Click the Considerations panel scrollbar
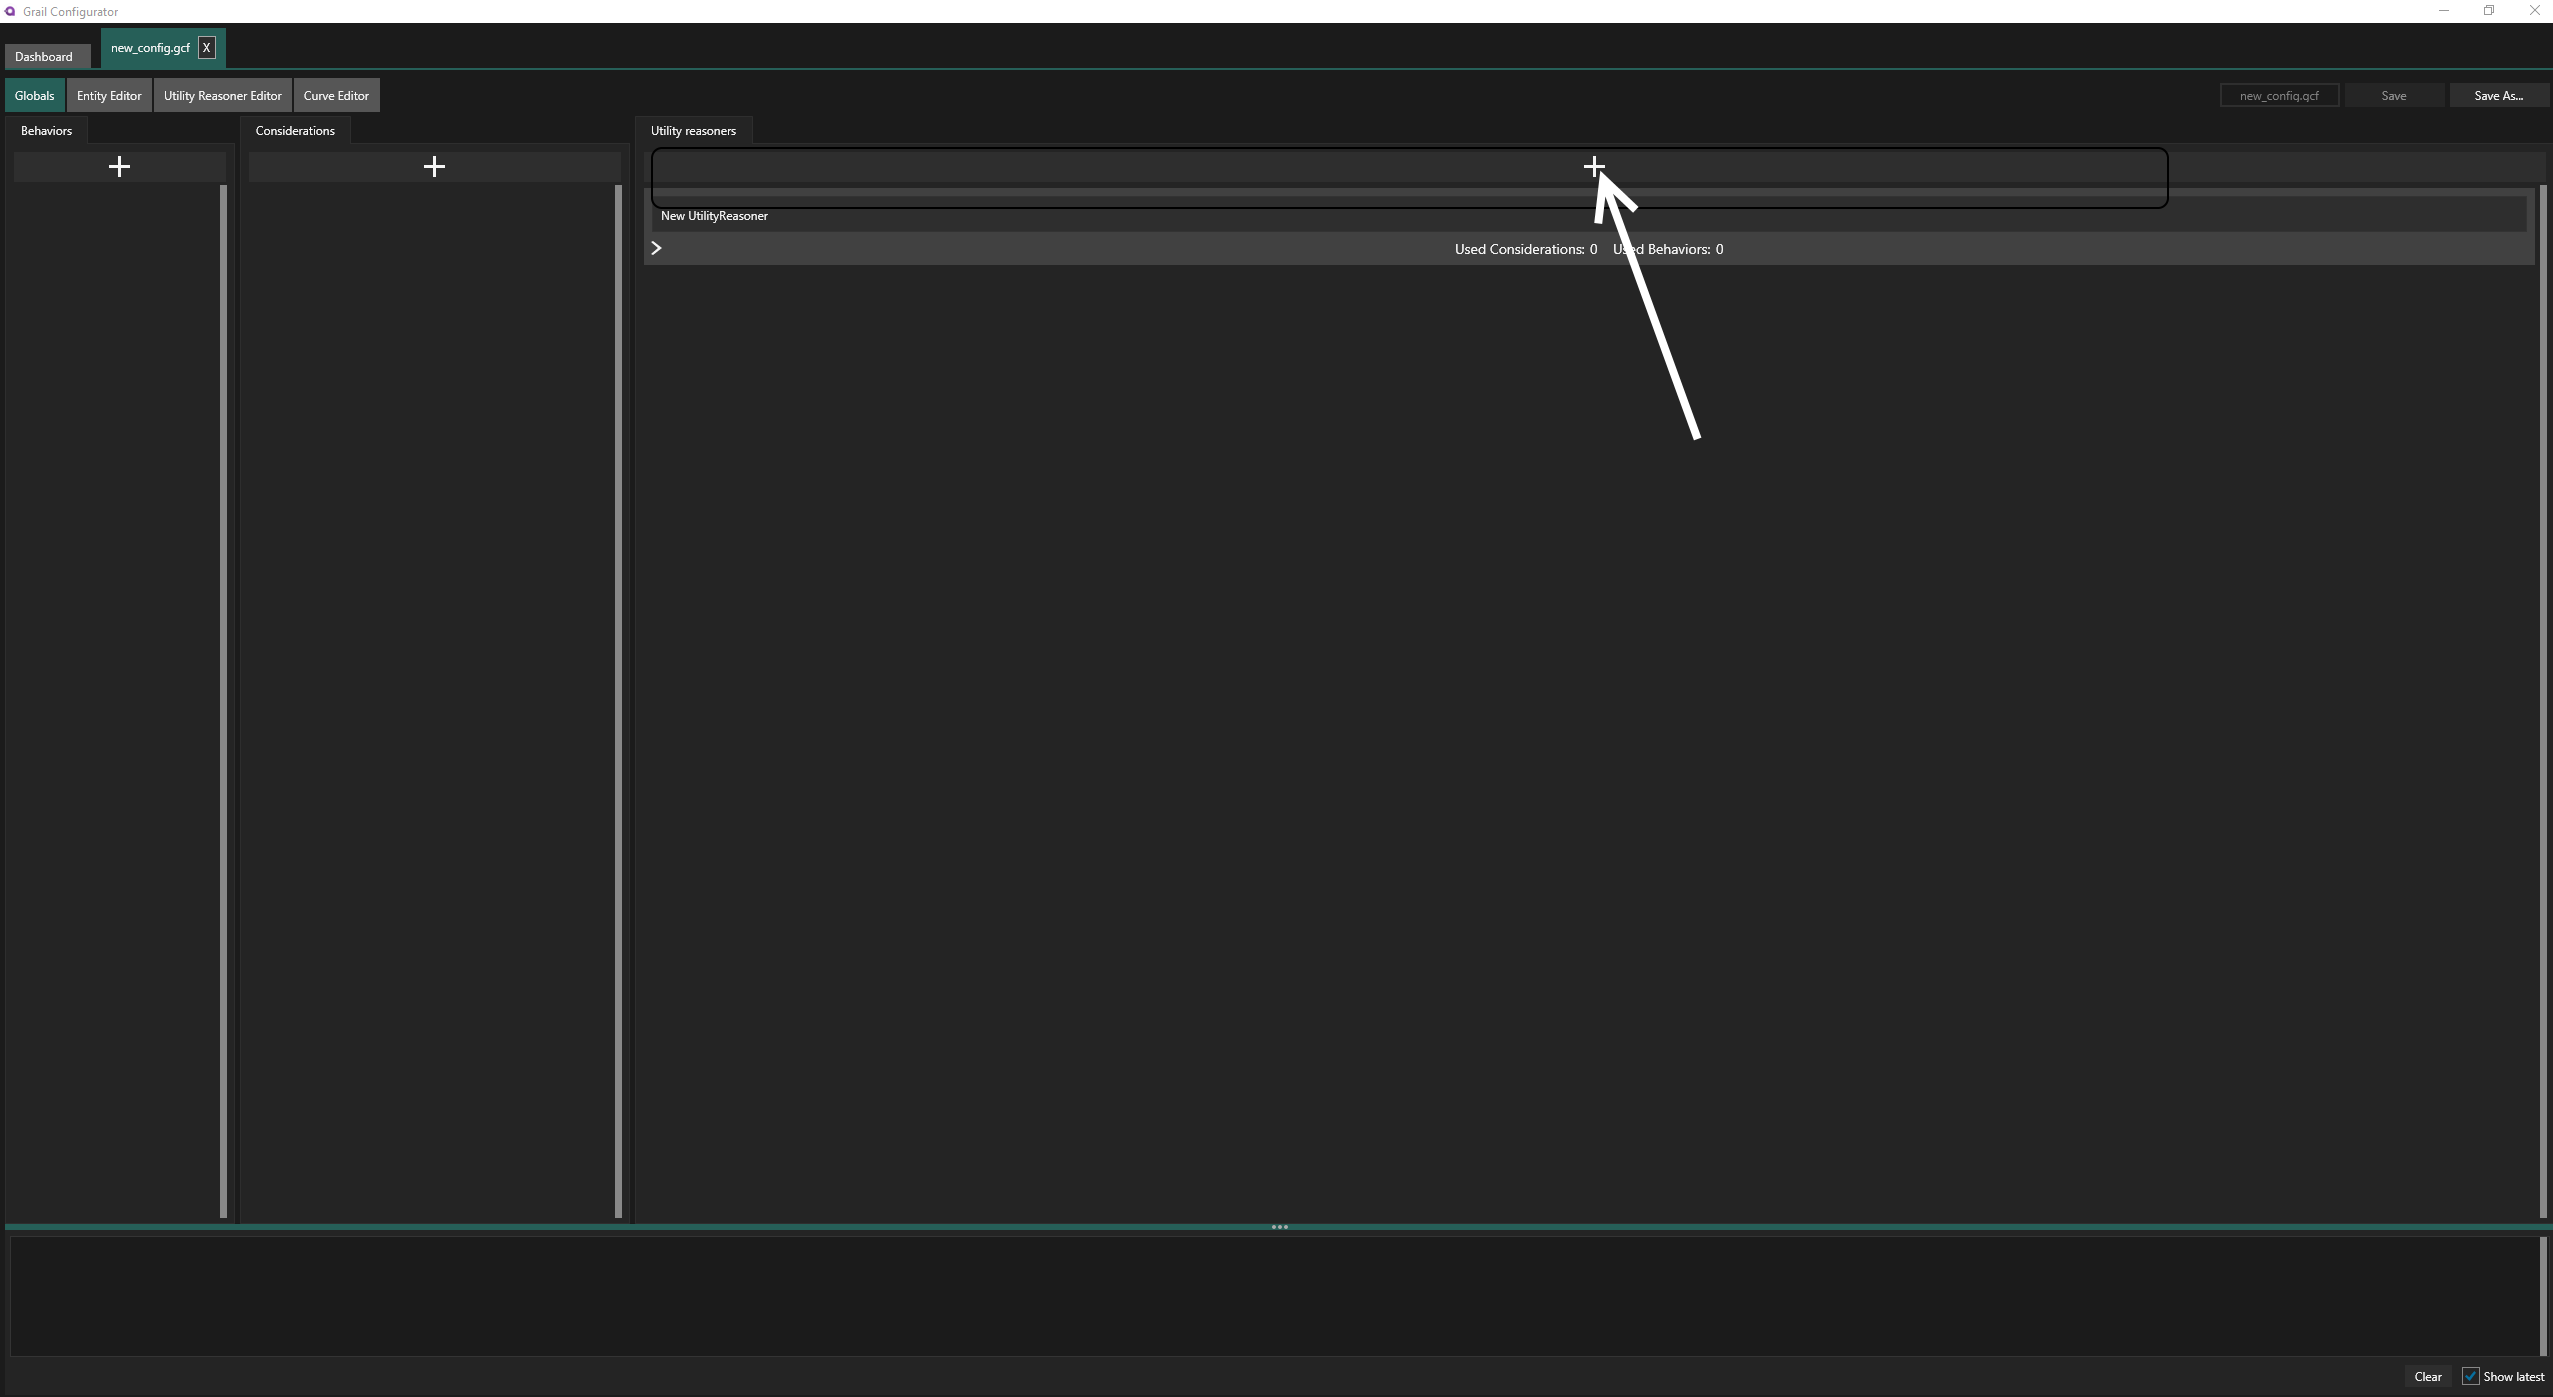2553x1397 pixels. (x=618, y=701)
